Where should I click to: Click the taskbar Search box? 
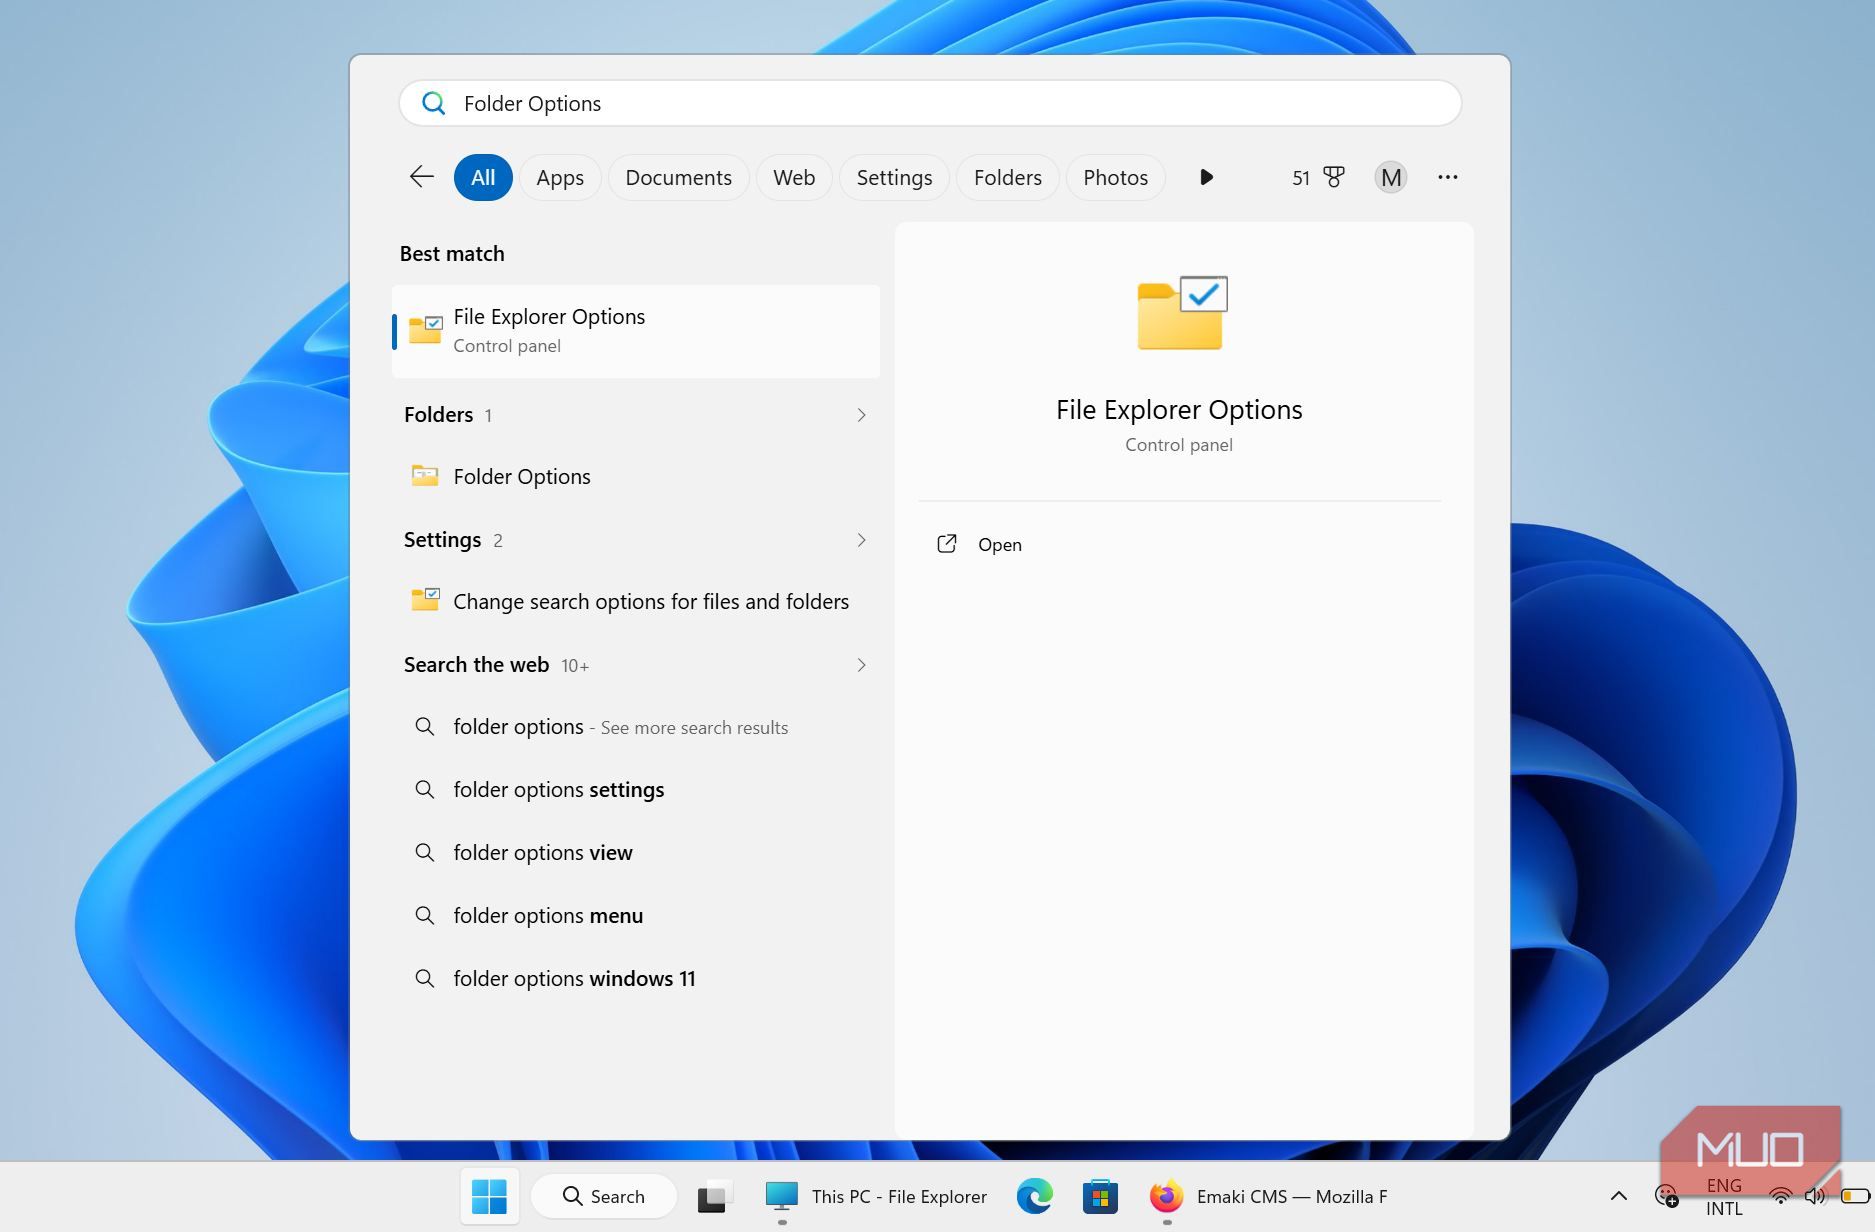[604, 1196]
